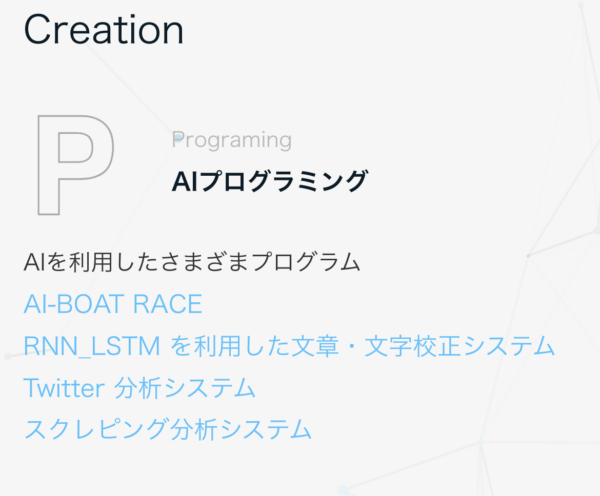This screenshot has width=600, height=496.
Task: Click the Creation section heading
Action: point(104,30)
